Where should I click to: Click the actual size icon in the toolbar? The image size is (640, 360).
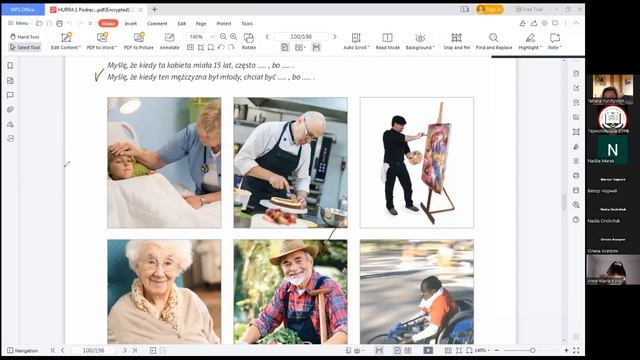(190, 47)
